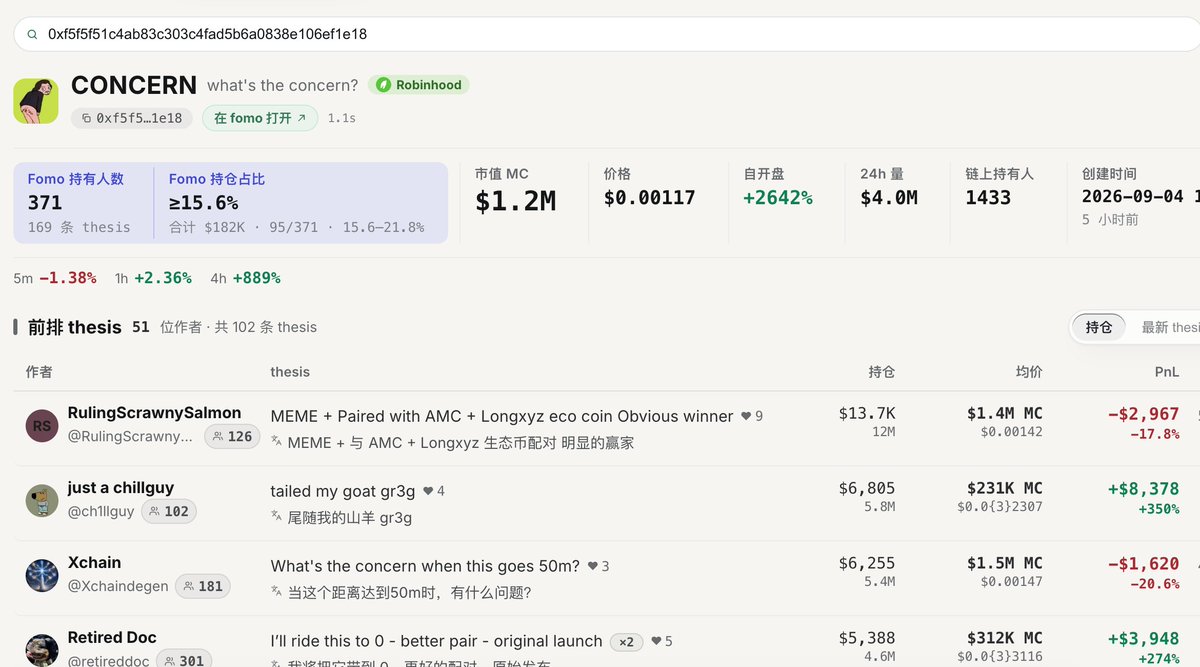The image size is (1200, 667).
Task: Click the 169 条 thesis count
Action: click(x=79, y=227)
